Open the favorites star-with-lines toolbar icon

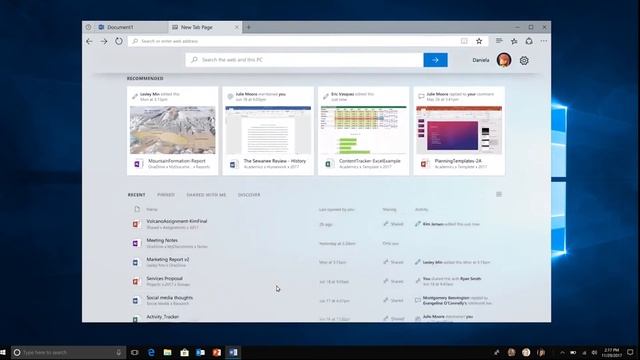[514, 41]
